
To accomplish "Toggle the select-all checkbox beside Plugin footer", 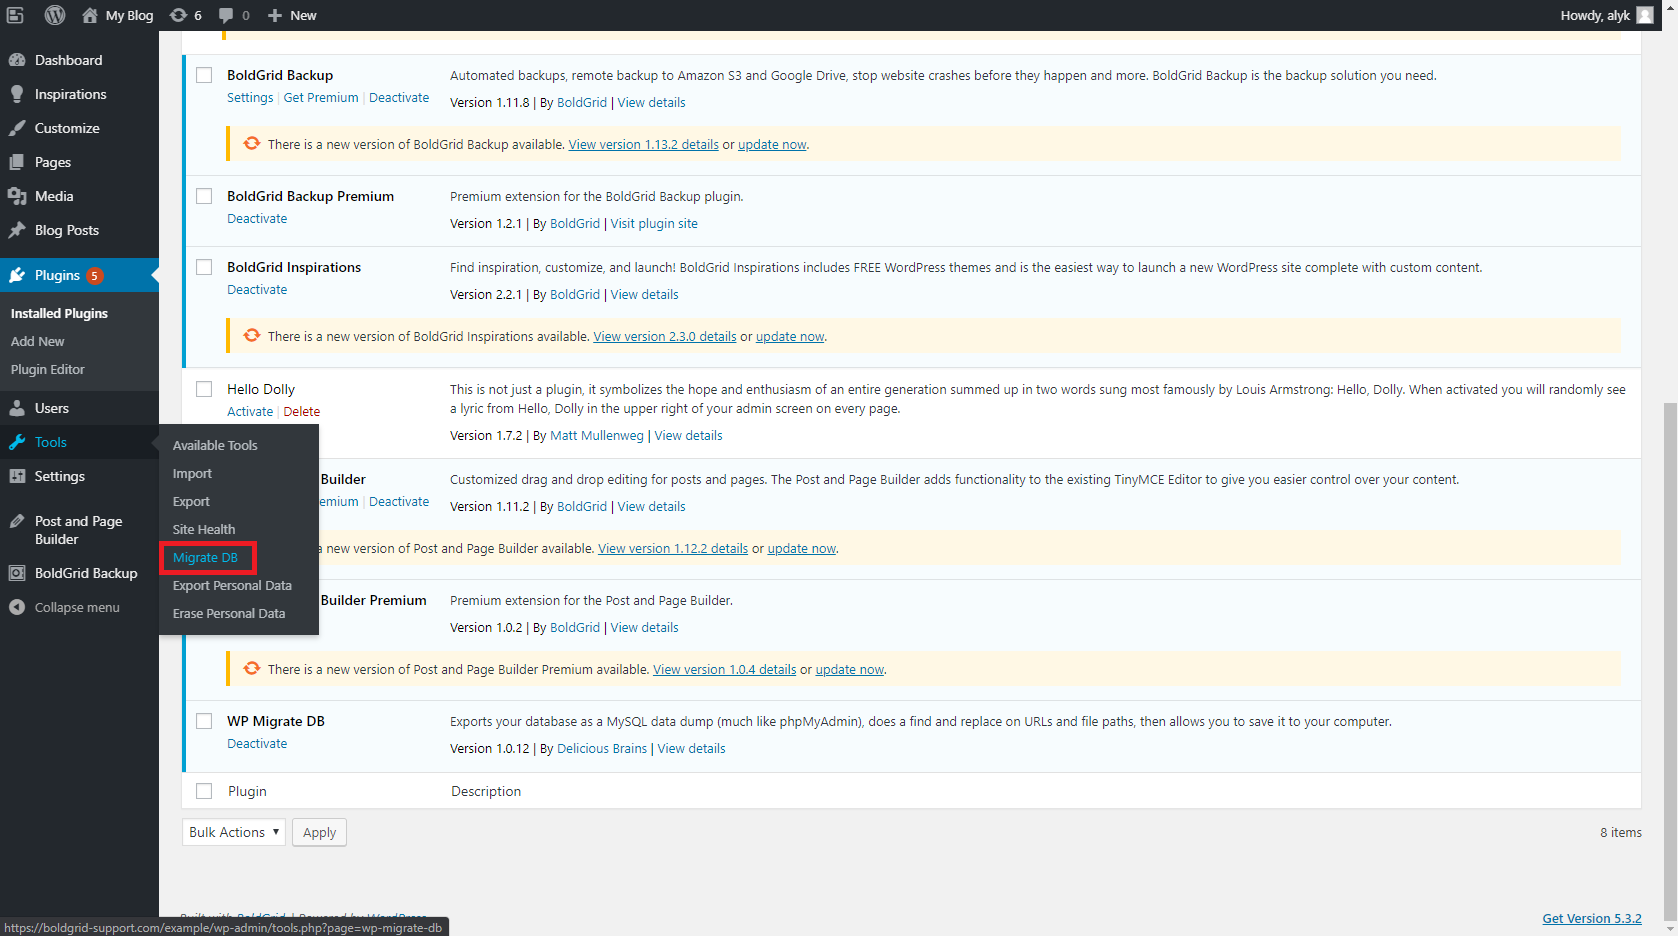I will 204,791.
